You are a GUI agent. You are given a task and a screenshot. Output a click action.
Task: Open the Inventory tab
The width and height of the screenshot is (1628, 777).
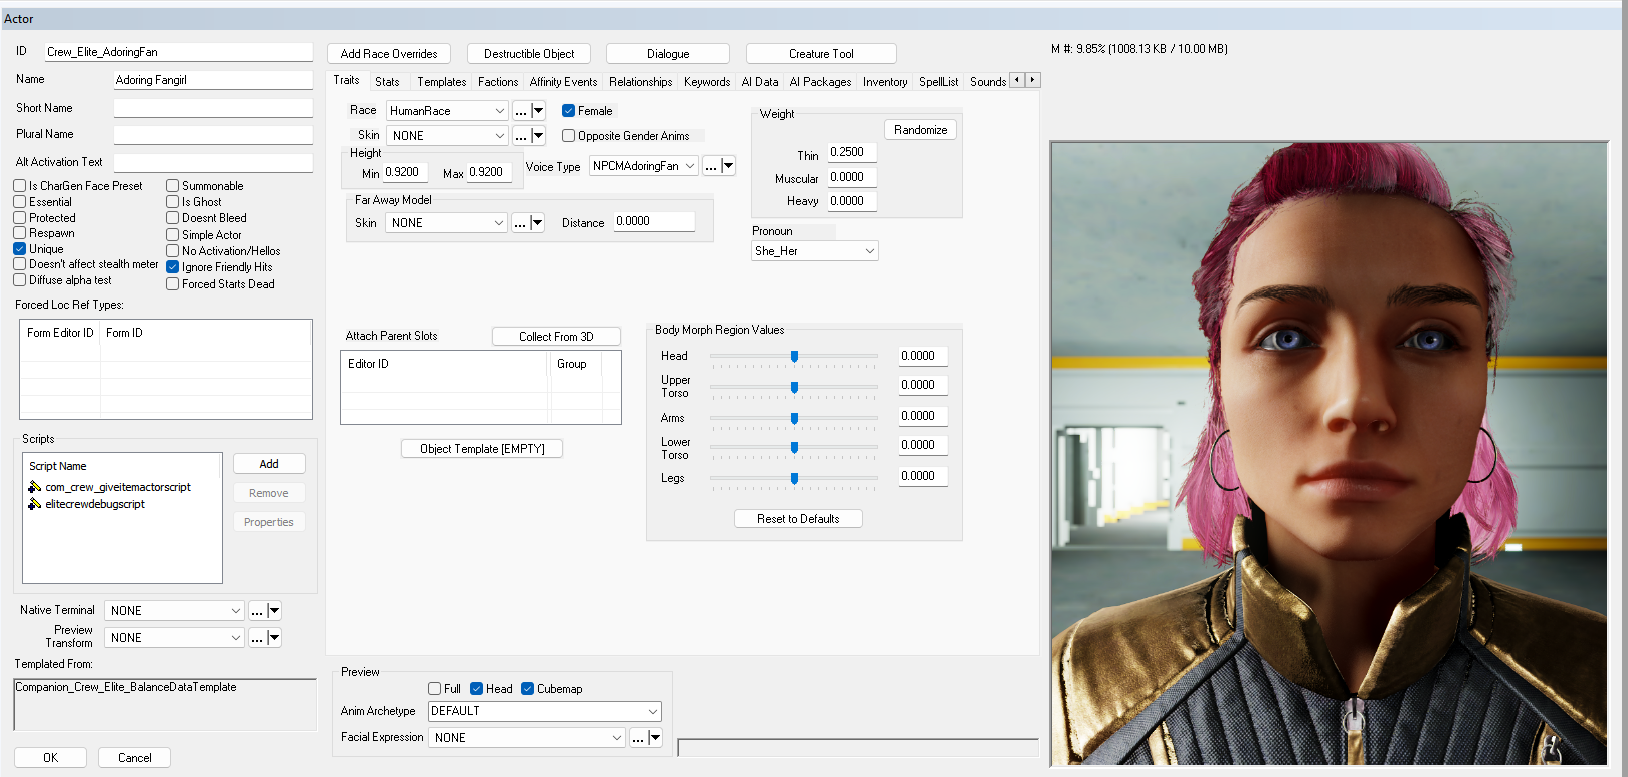click(885, 82)
